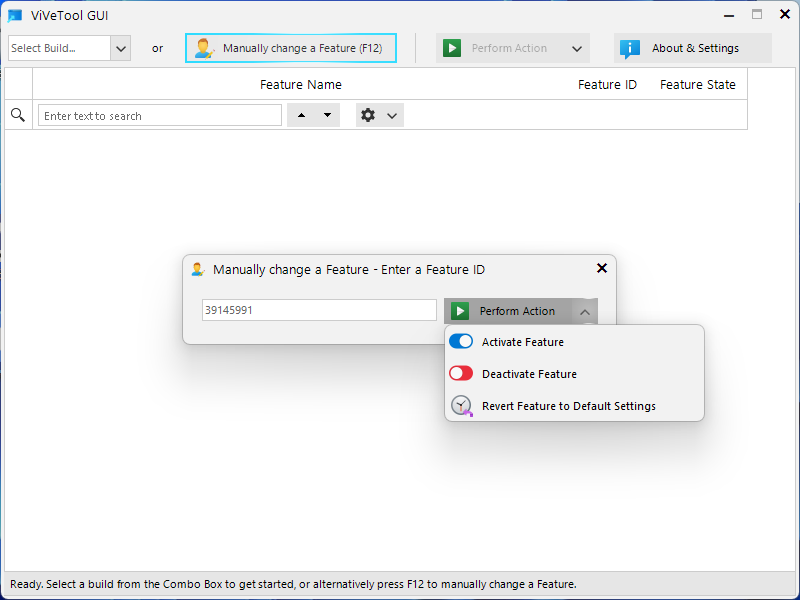Open About & Settings
The image size is (800, 600).
tap(692, 48)
